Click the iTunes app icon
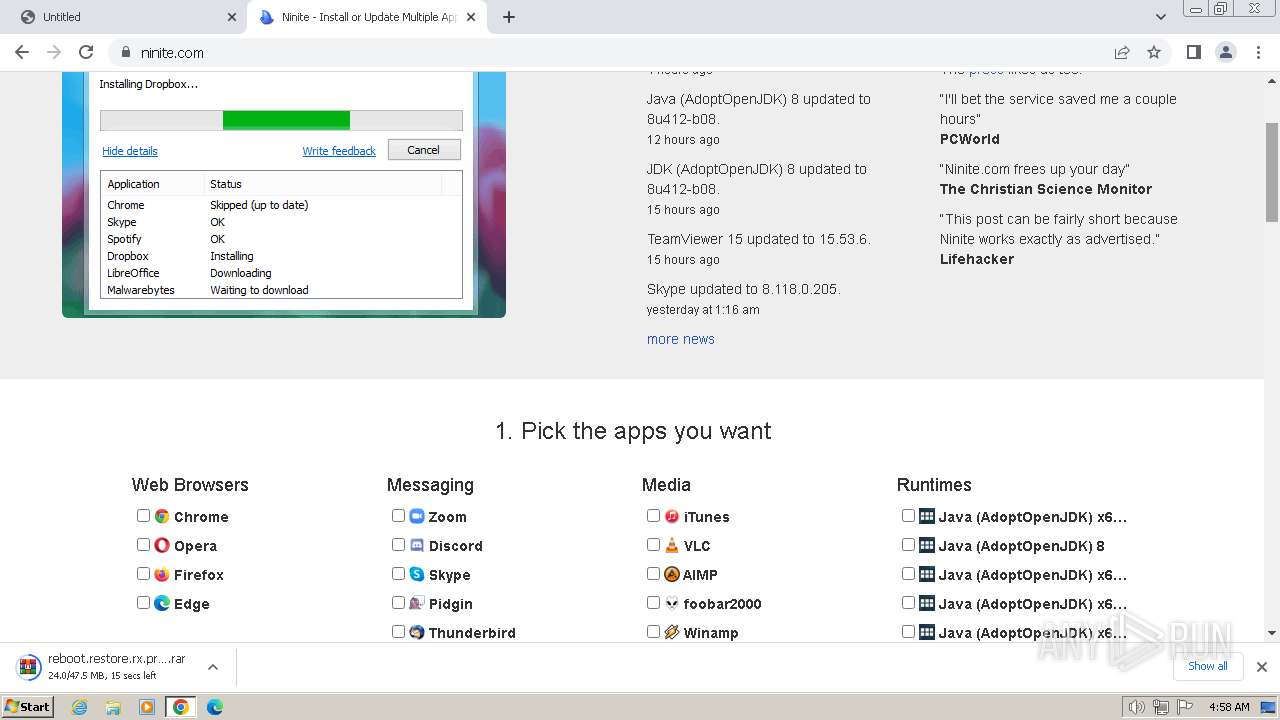The height and width of the screenshot is (720, 1280). click(672, 517)
